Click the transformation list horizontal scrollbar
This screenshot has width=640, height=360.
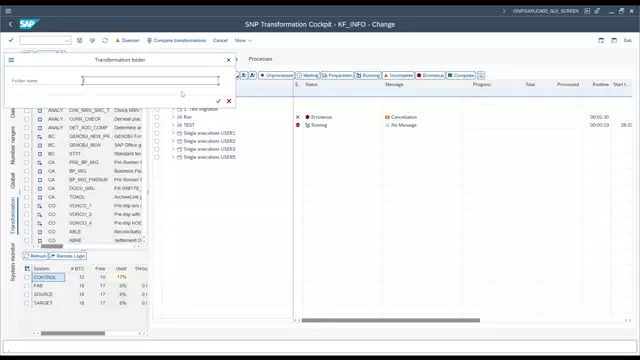click(x=52, y=246)
